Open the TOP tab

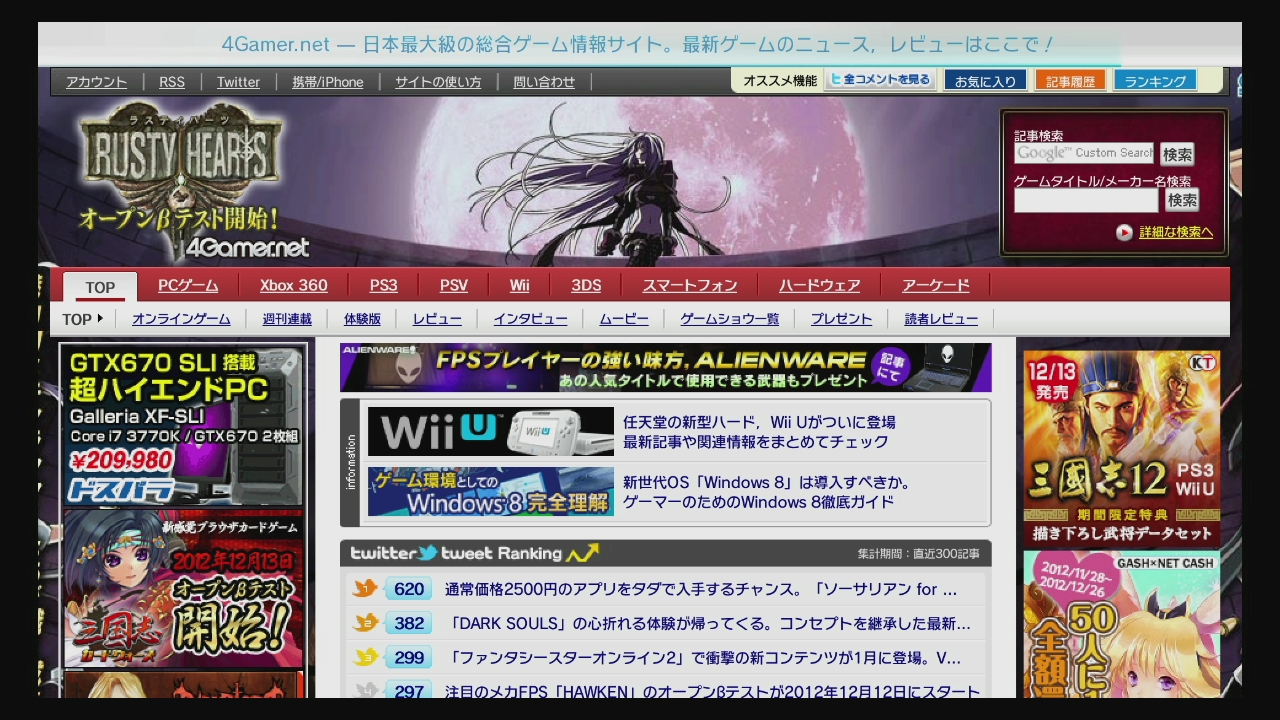[100, 286]
